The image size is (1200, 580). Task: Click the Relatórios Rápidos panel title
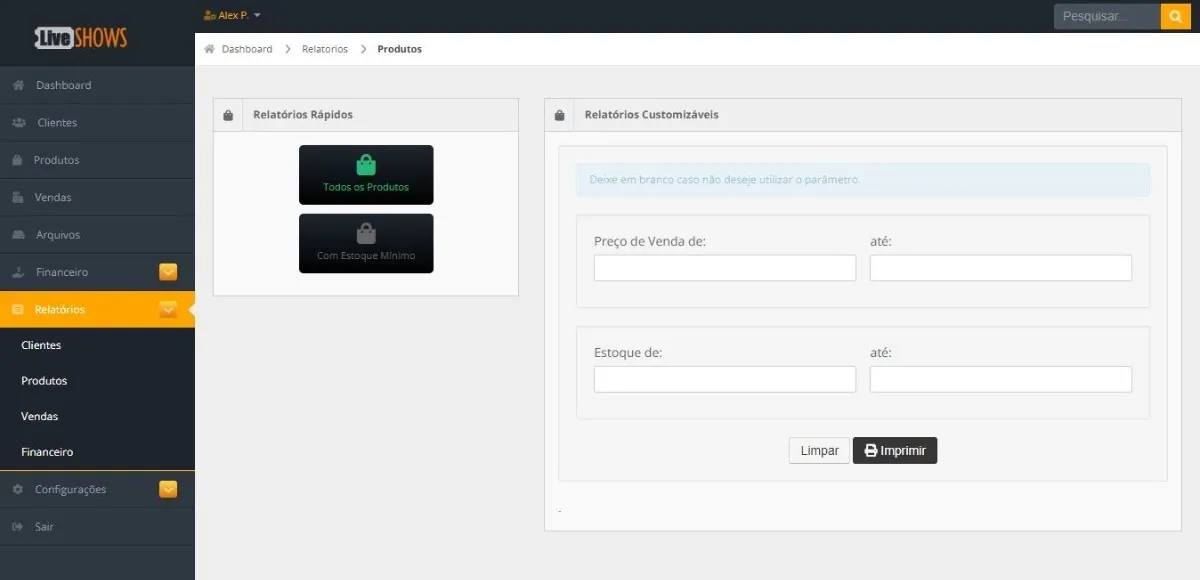coord(303,115)
